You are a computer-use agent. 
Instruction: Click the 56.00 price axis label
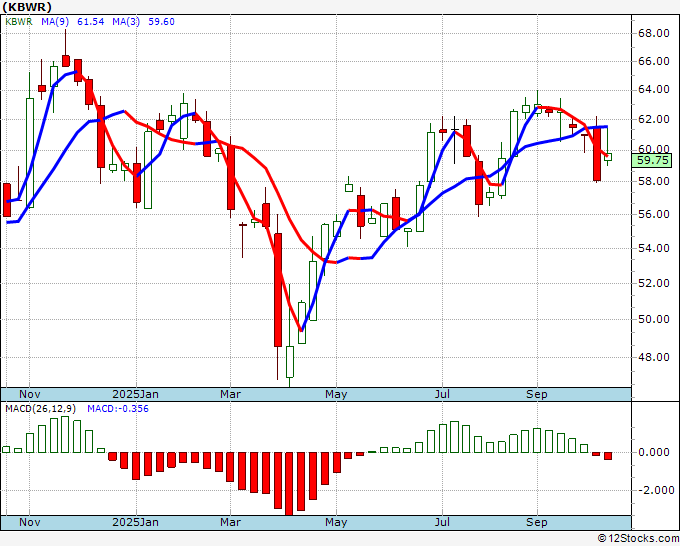pos(654,214)
